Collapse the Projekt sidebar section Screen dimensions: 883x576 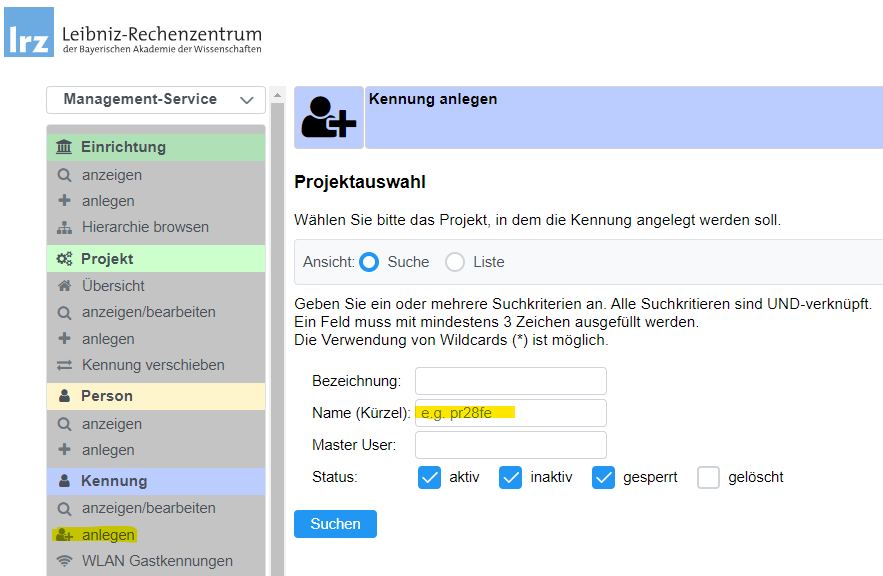coord(155,259)
